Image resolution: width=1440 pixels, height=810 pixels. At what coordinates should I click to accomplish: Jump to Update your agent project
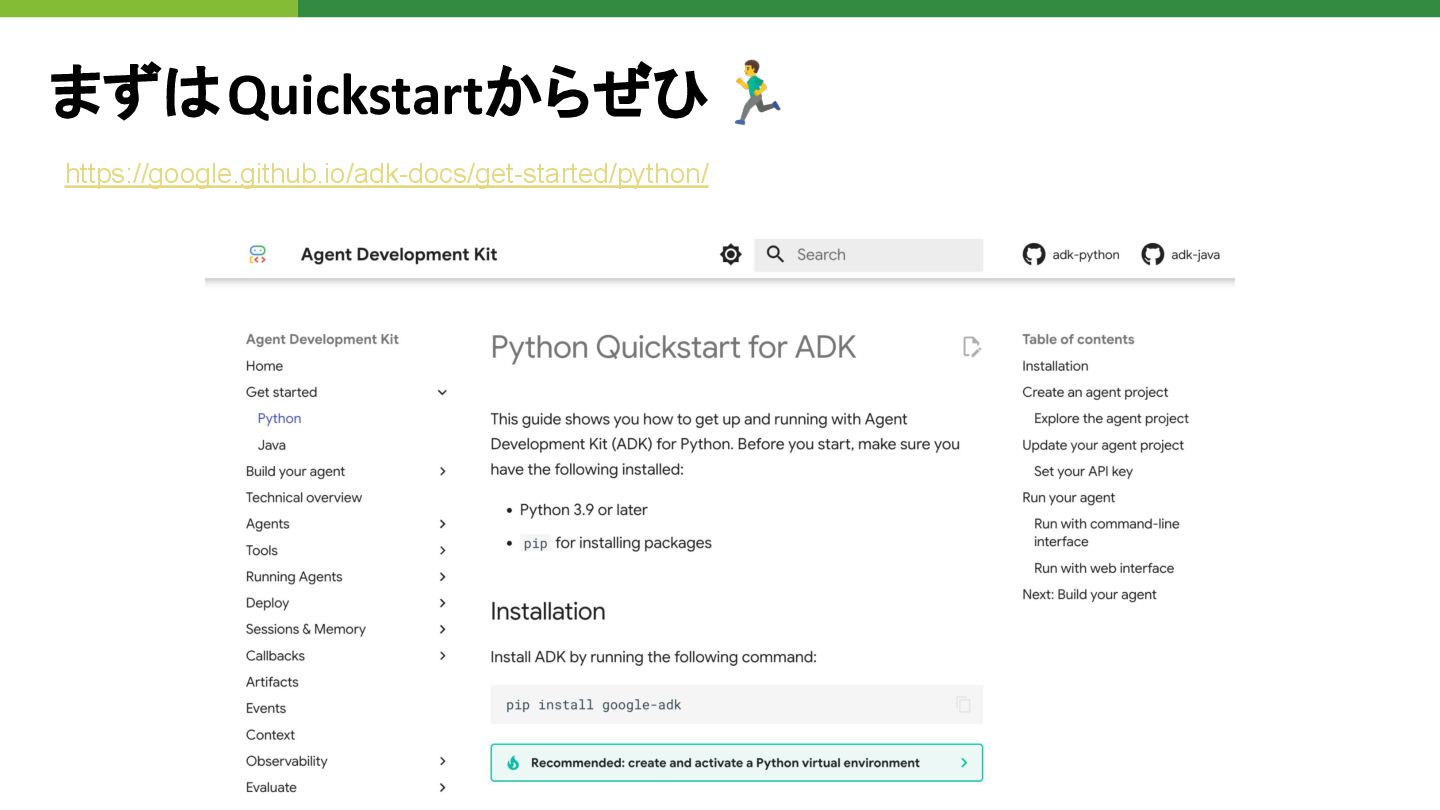tap(1103, 445)
